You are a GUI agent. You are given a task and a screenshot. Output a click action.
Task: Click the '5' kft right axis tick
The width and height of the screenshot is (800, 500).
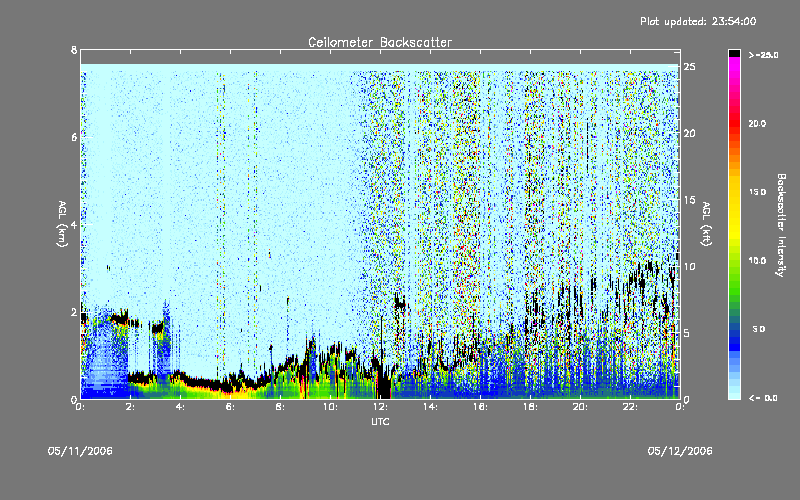(x=687, y=333)
